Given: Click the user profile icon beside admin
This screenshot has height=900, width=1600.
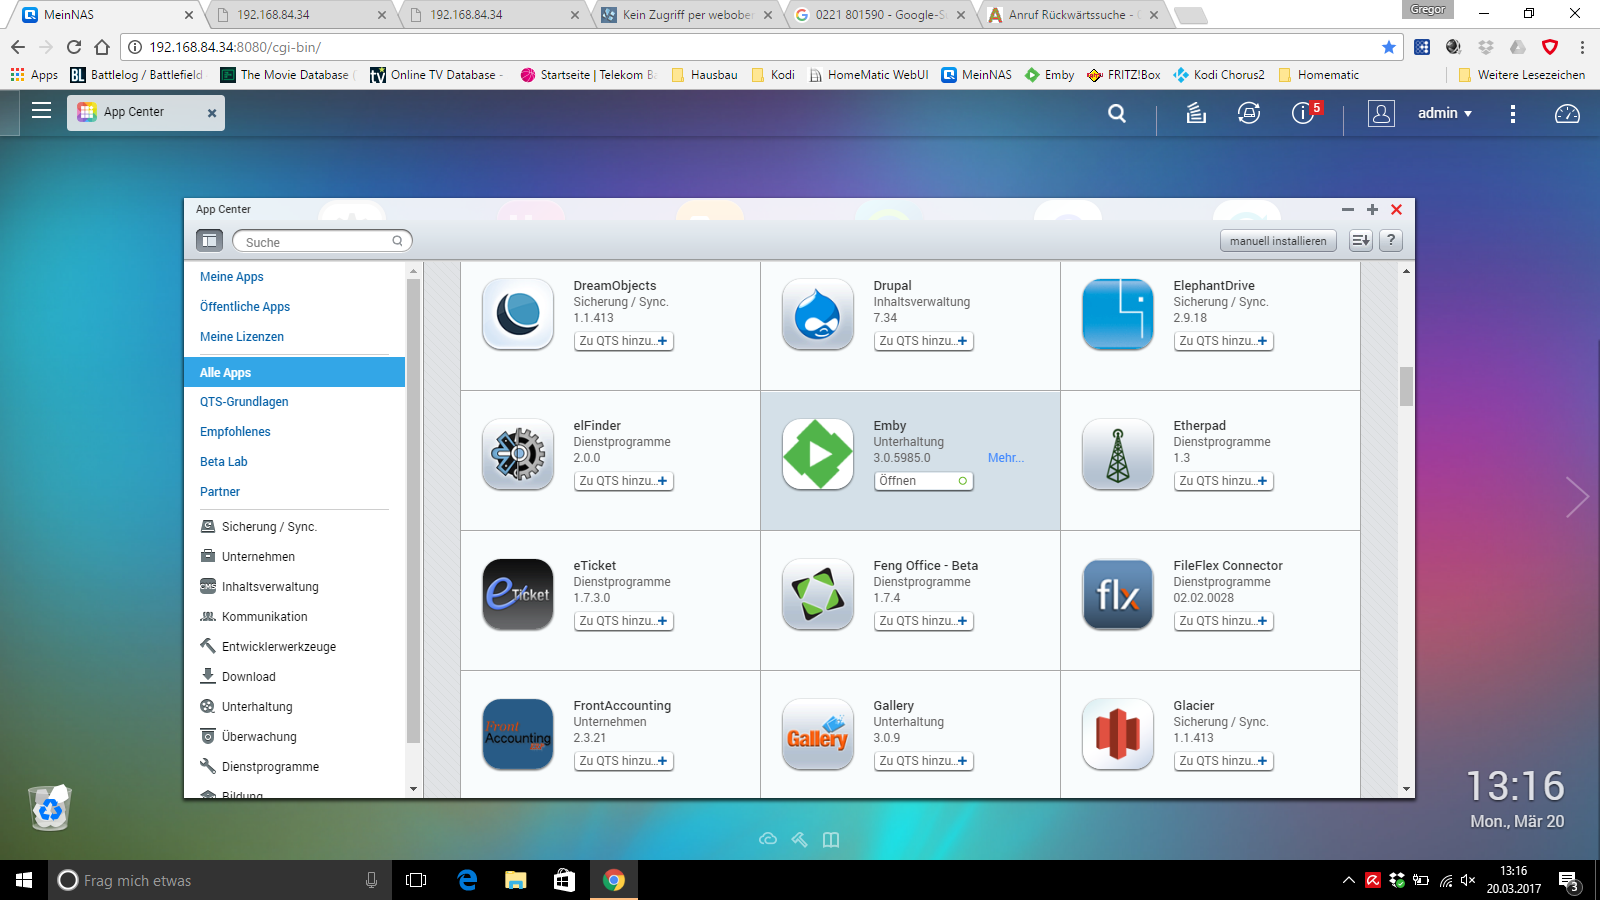Looking at the screenshot, I should click(x=1381, y=113).
